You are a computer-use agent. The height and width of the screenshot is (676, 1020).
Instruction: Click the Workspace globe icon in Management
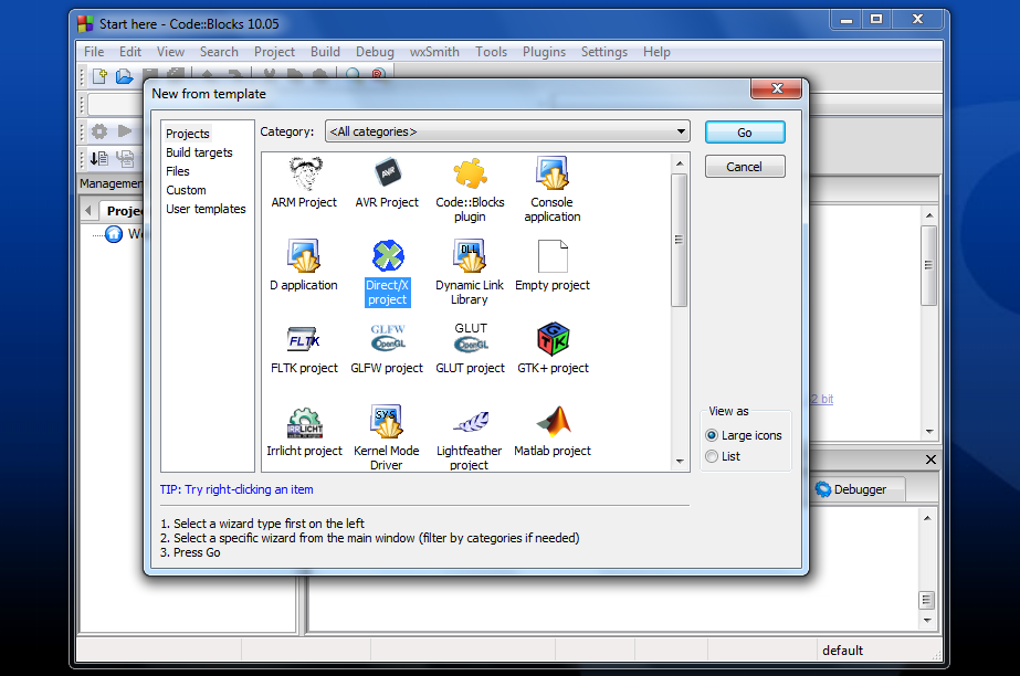click(x=114, y=234)
